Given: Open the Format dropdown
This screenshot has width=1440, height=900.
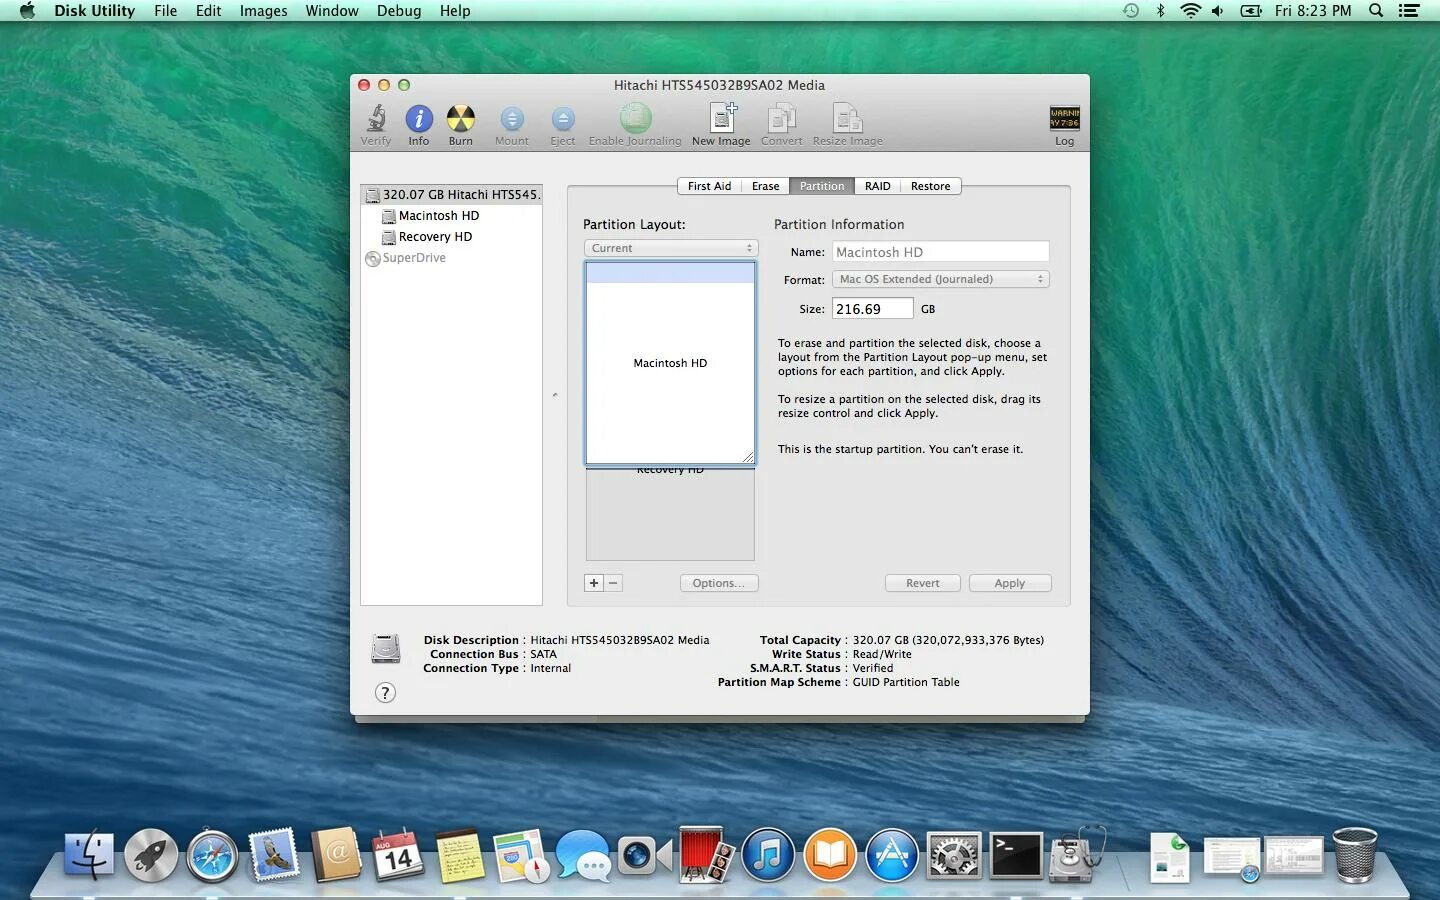Looking at the screenshot, I should point(940,279).
